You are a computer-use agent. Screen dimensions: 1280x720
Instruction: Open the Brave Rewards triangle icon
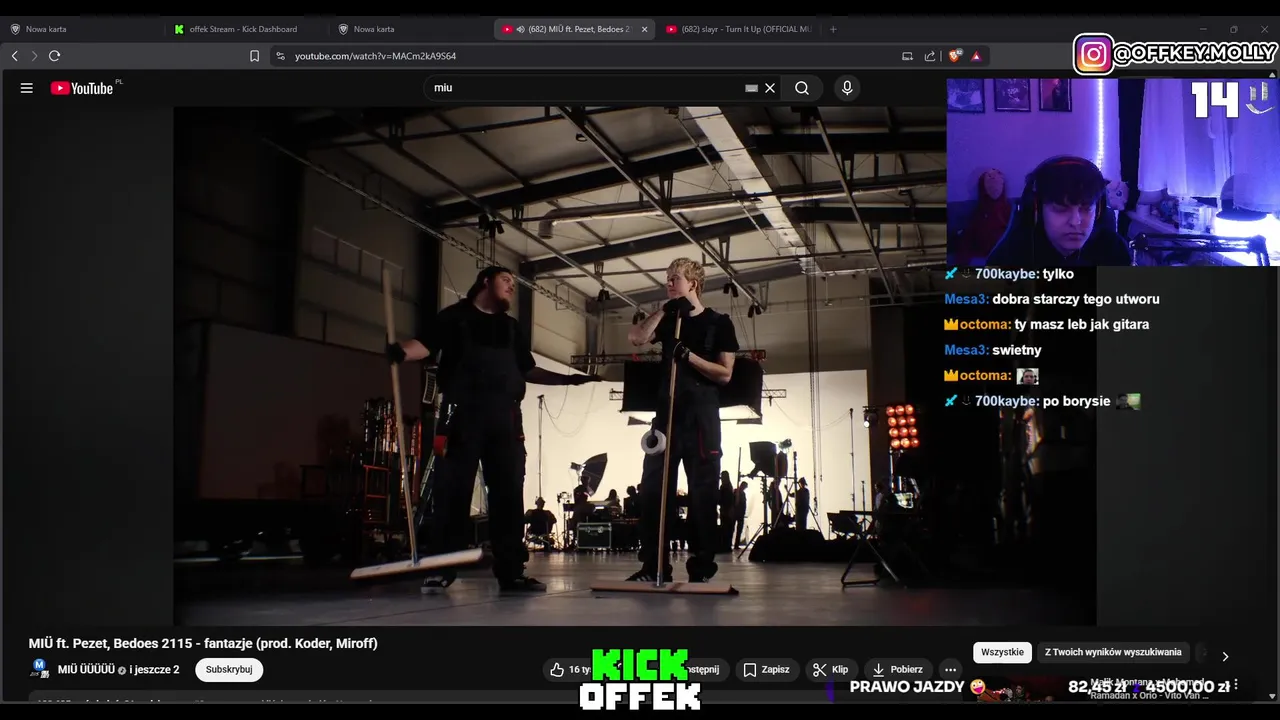pyautogui.click(x=976, y=56)
